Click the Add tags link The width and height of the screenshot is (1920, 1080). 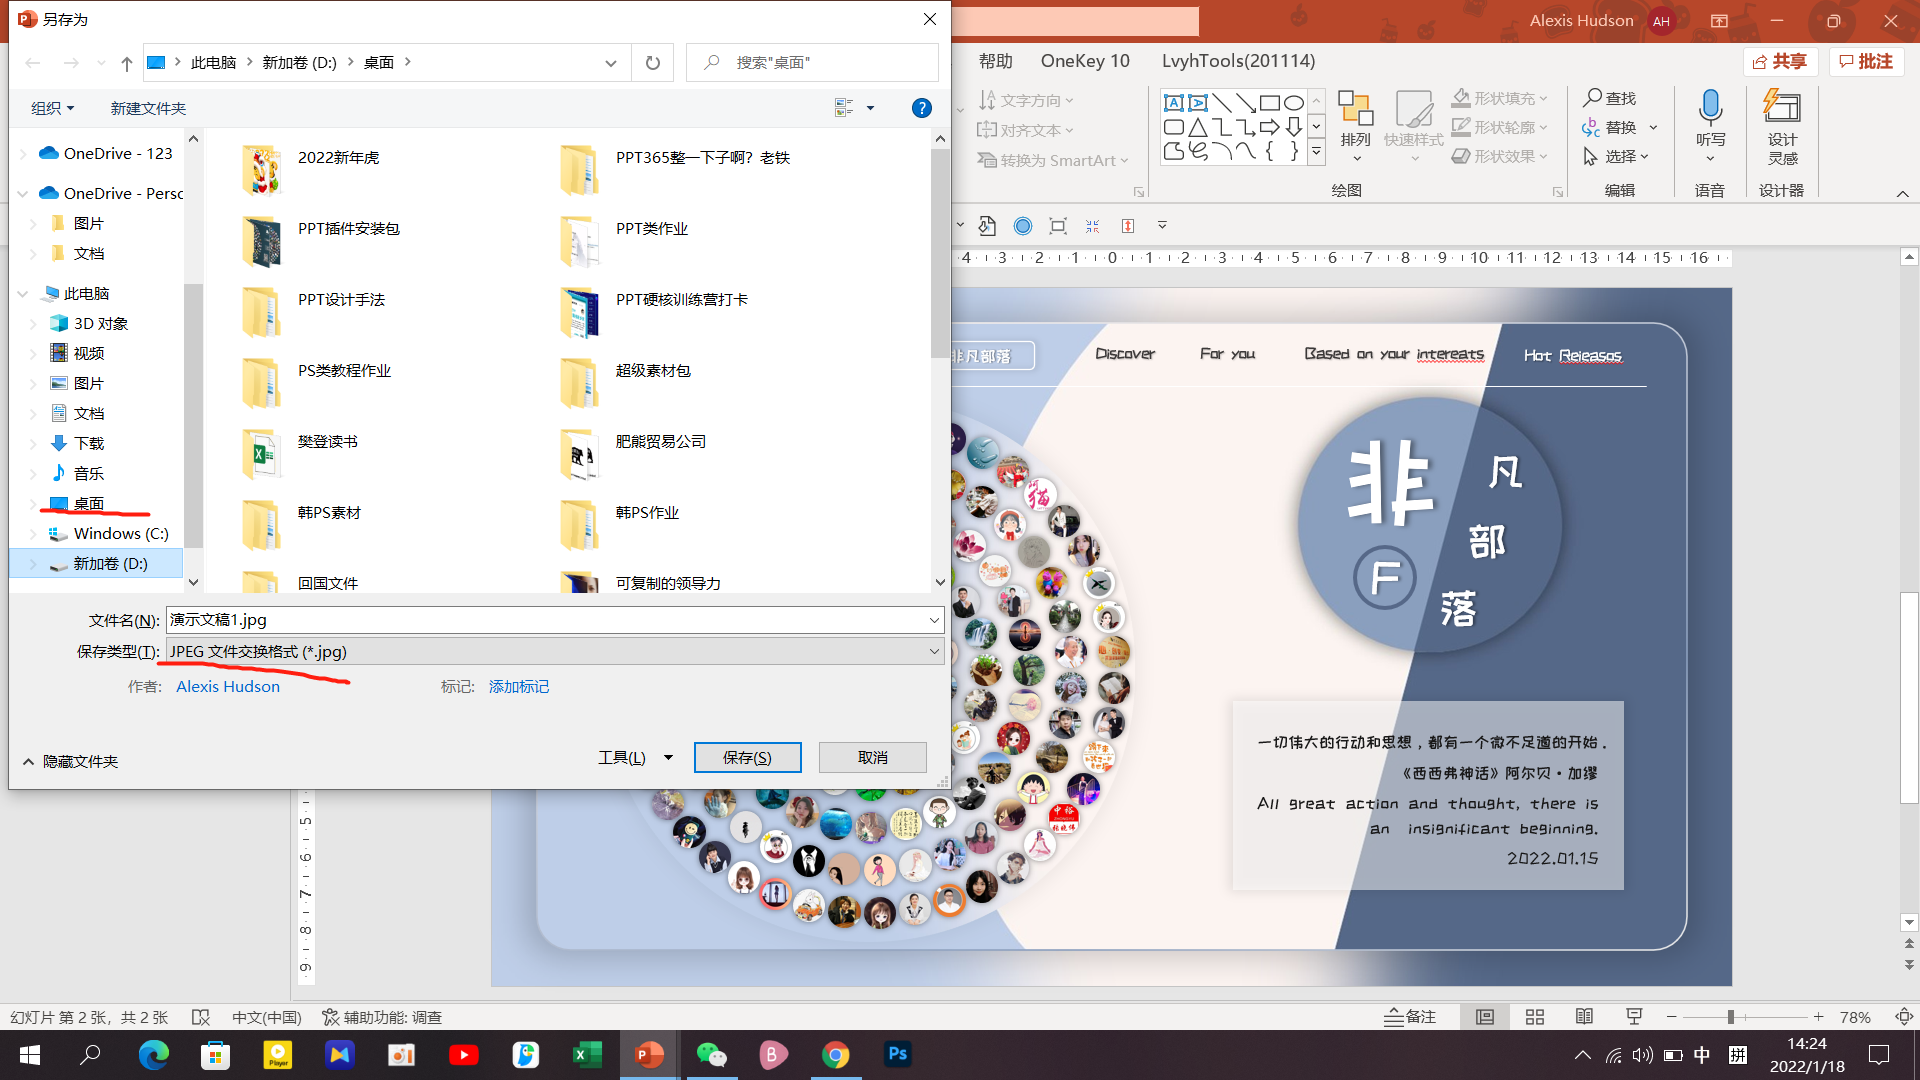pos(519,687)
